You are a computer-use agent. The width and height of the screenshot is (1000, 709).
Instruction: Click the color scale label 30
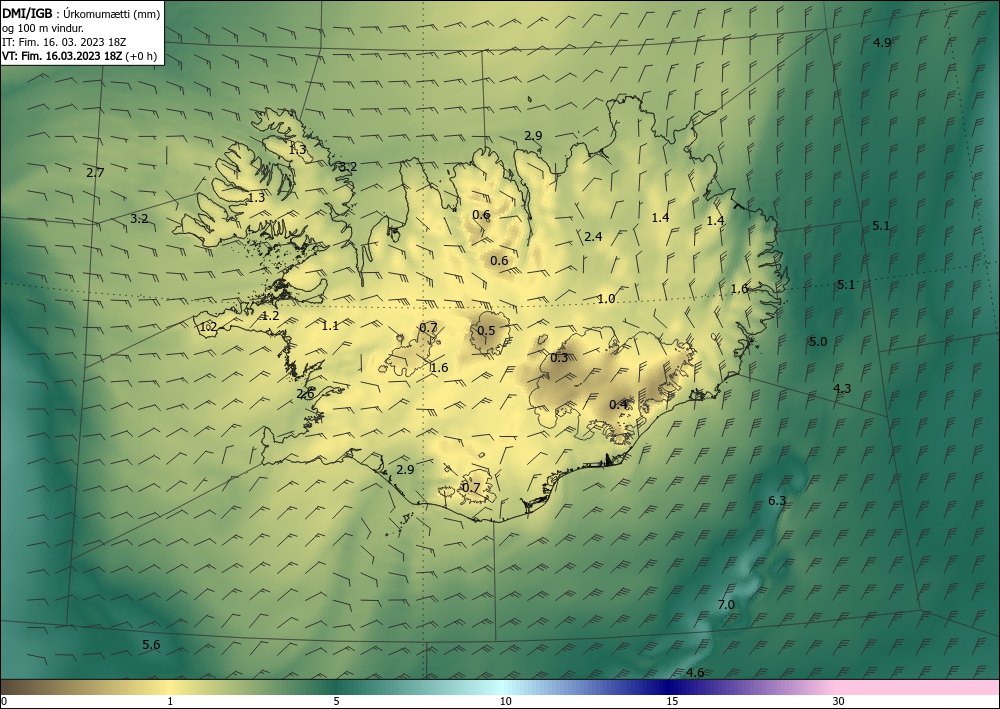839,701
